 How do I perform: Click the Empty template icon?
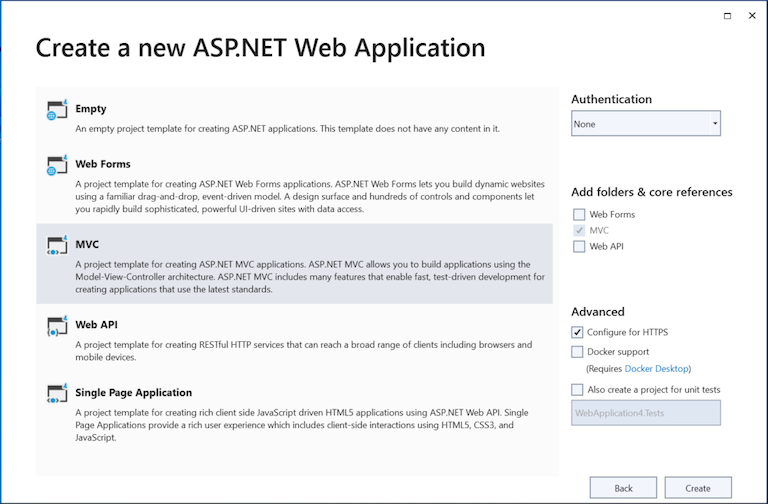(x=57, y=111)
